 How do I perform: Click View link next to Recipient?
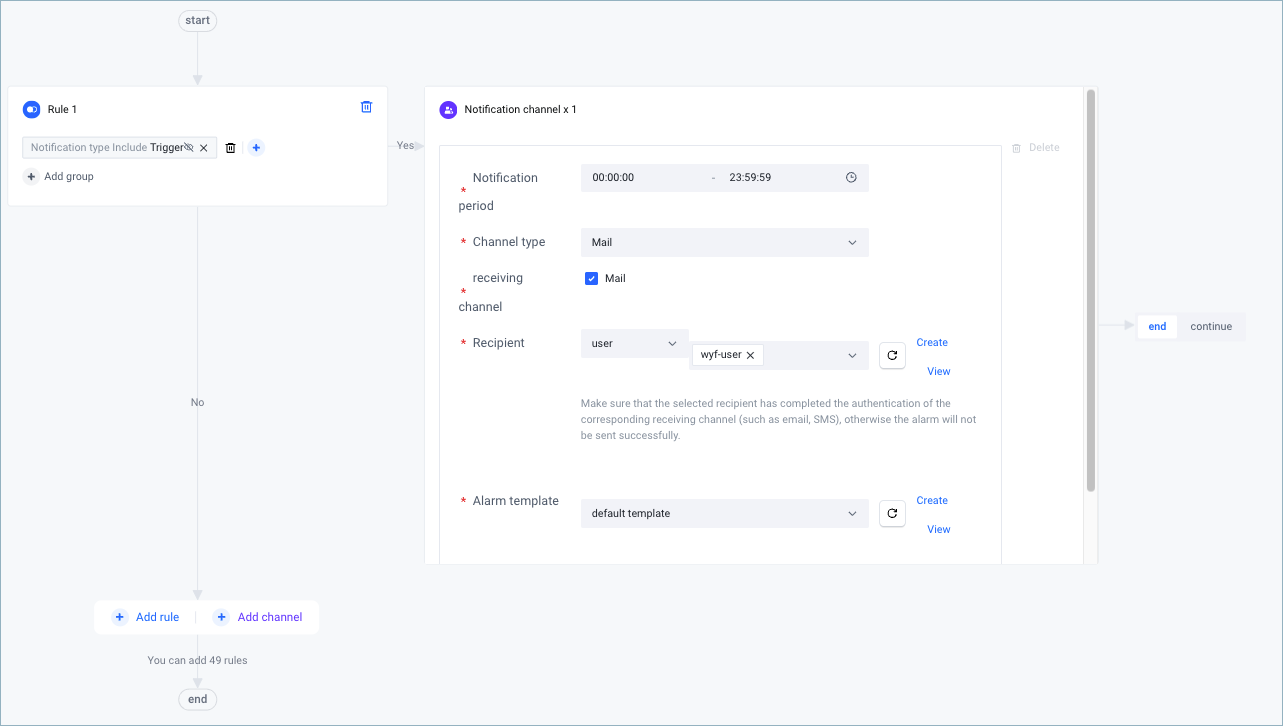coord(938,371)
